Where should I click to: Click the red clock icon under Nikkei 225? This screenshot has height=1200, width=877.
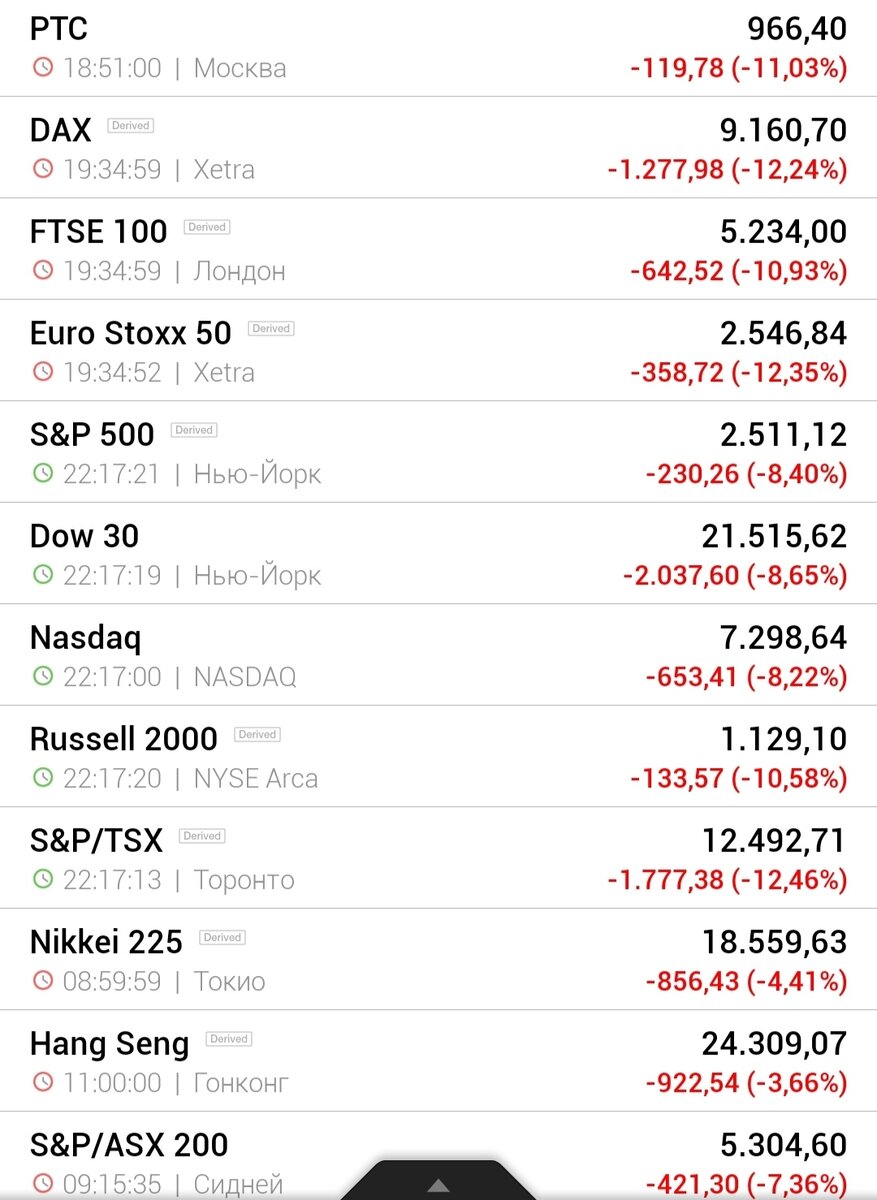click(42, 980)
